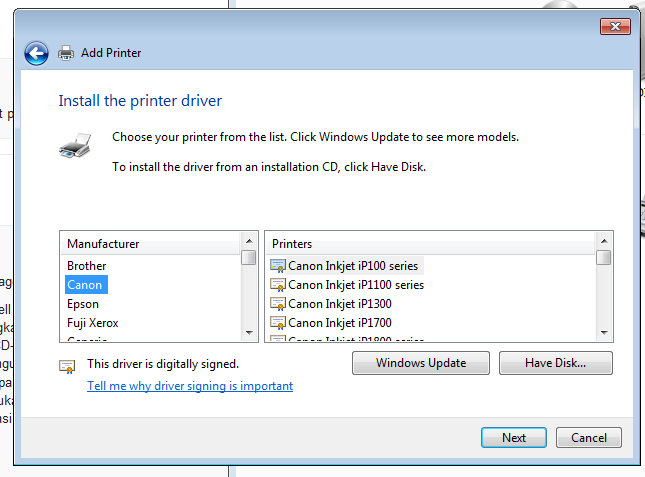Open the driver signing importance link

coord(190,386)
